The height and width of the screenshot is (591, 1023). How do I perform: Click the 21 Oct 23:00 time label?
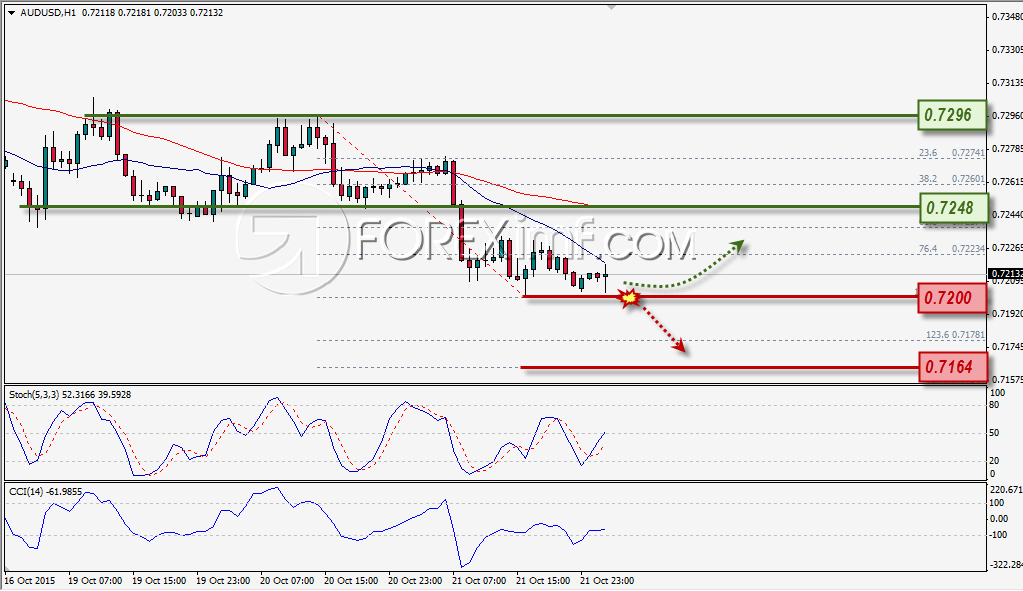[607, 581]
